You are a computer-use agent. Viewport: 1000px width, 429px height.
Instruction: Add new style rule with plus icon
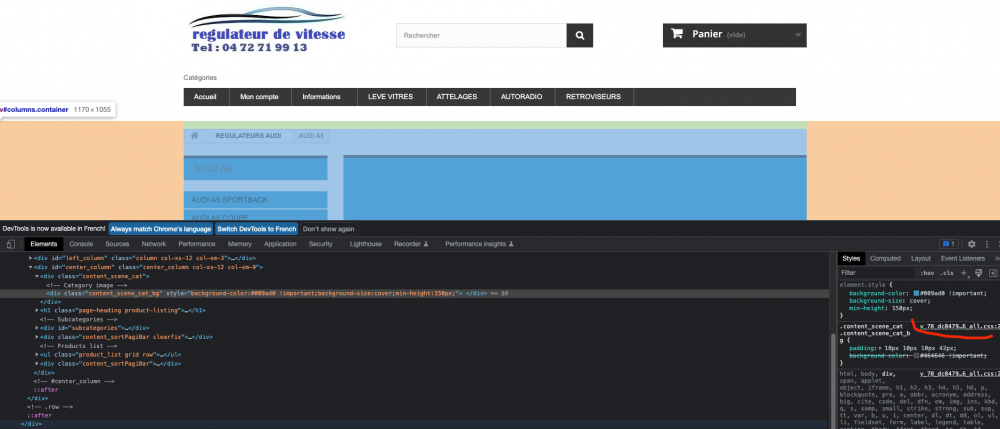pyautogui.click(x=964, y=273)
